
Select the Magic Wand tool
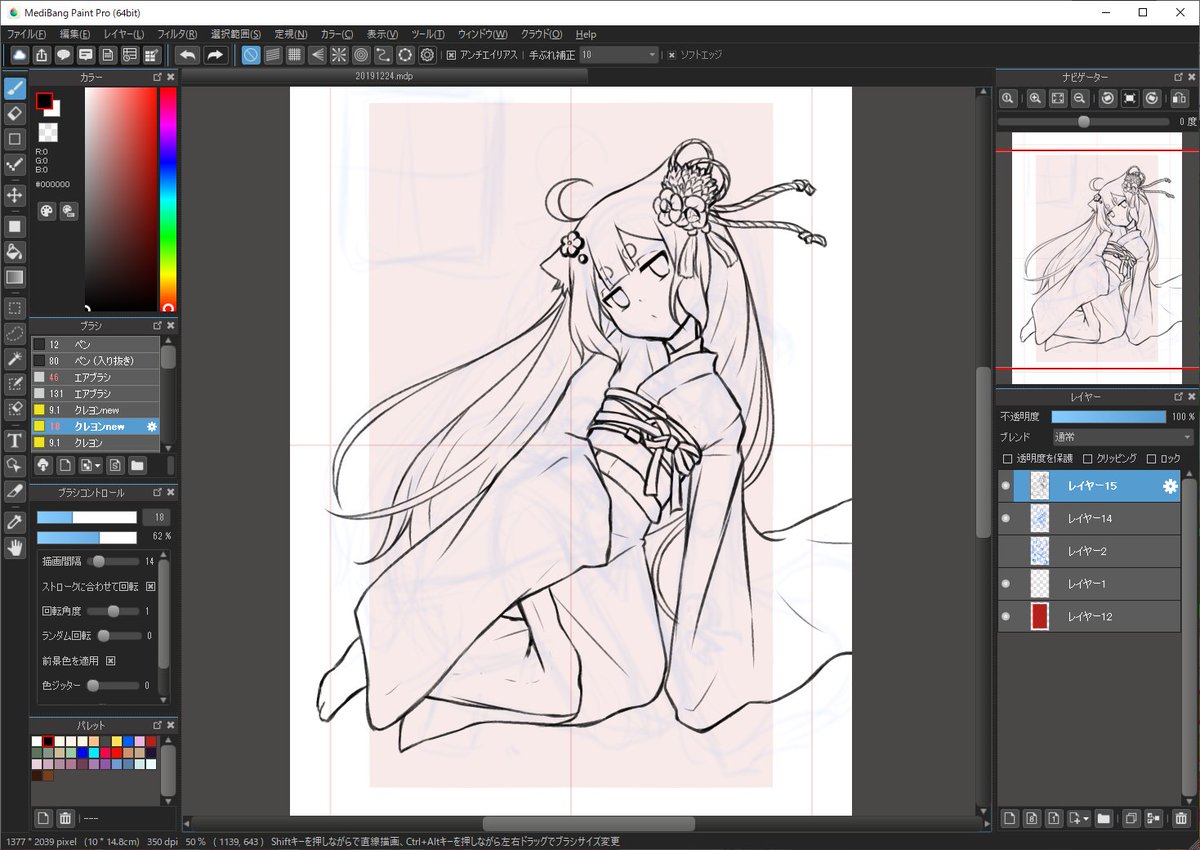15,358
